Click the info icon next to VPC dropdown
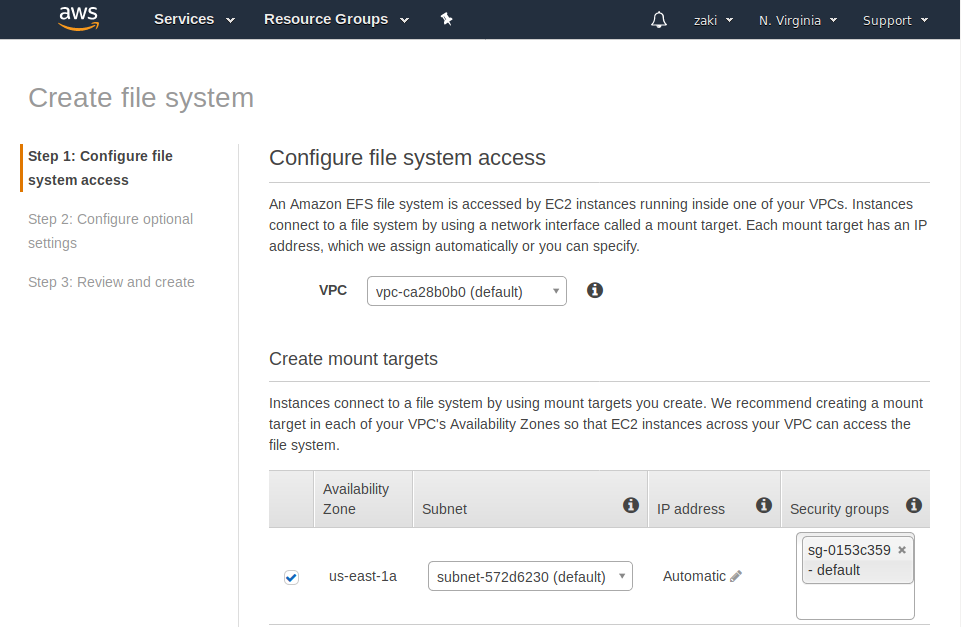Image resolution: width=961 pixels, height=627 pixels. tap(595, 290)
